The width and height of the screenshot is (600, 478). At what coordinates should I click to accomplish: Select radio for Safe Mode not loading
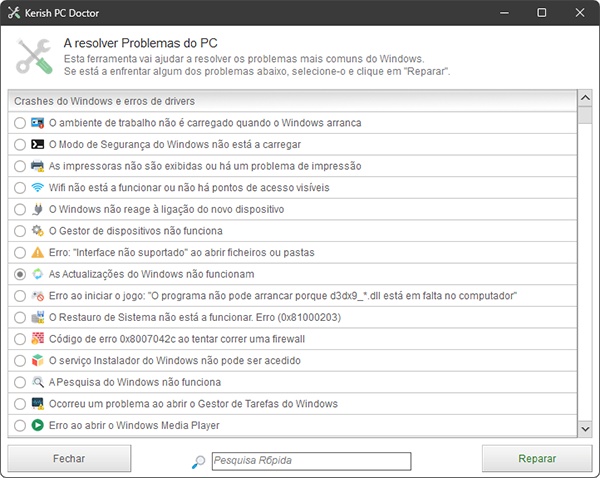coord(20,145)
